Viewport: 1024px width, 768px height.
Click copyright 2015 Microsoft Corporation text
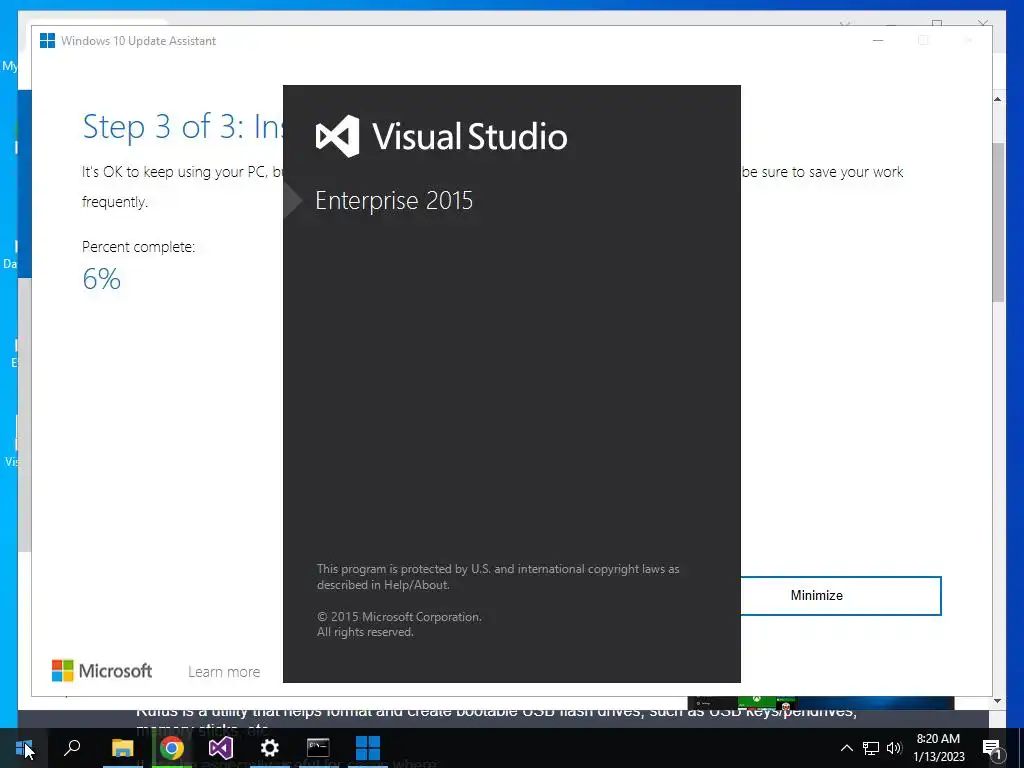coord(399,616)
